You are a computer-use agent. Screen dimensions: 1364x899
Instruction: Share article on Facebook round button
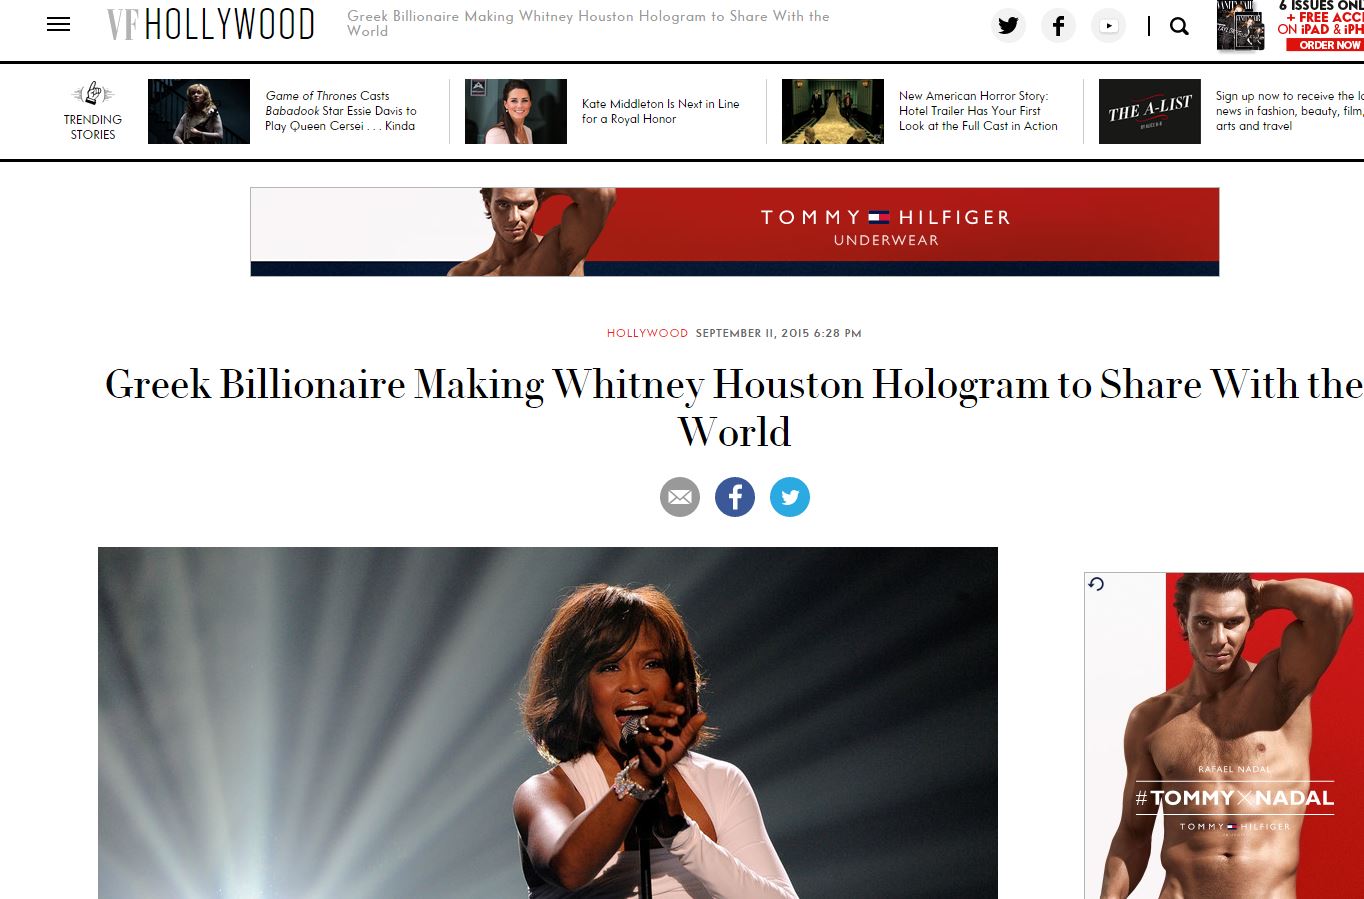point(735,497)
